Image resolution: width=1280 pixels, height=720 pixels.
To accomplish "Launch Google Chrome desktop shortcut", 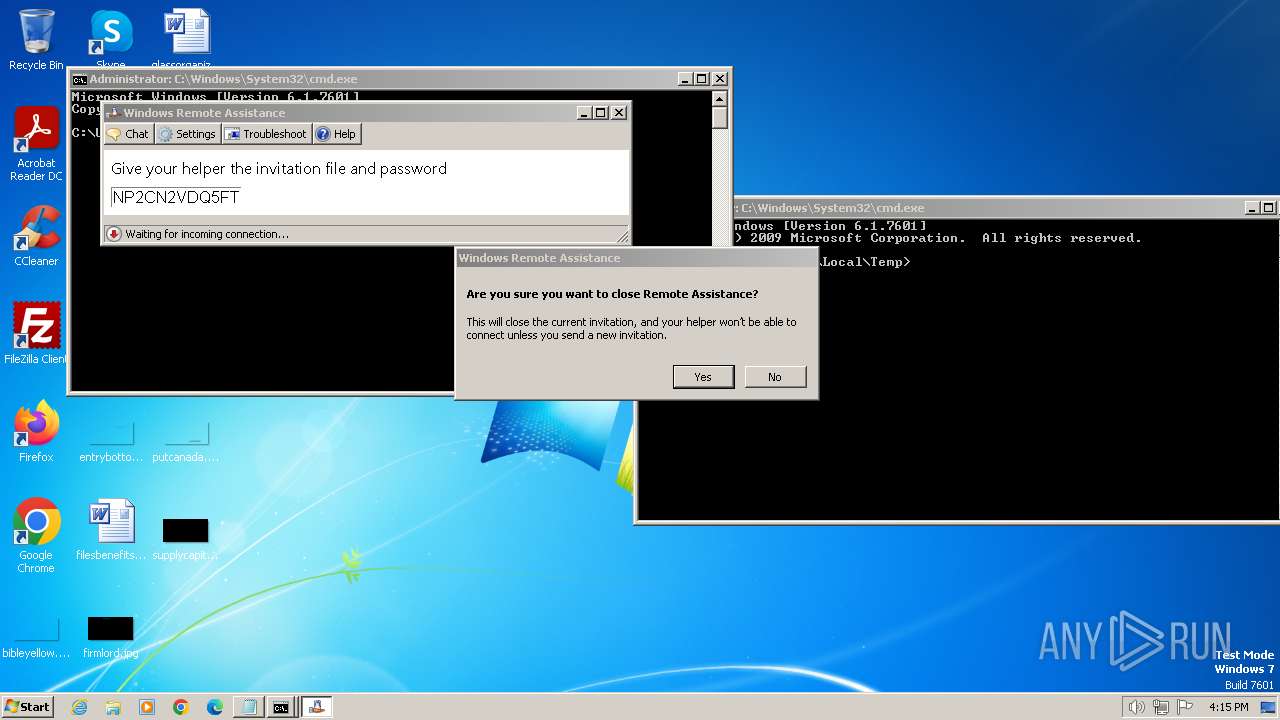I will 36,535.
